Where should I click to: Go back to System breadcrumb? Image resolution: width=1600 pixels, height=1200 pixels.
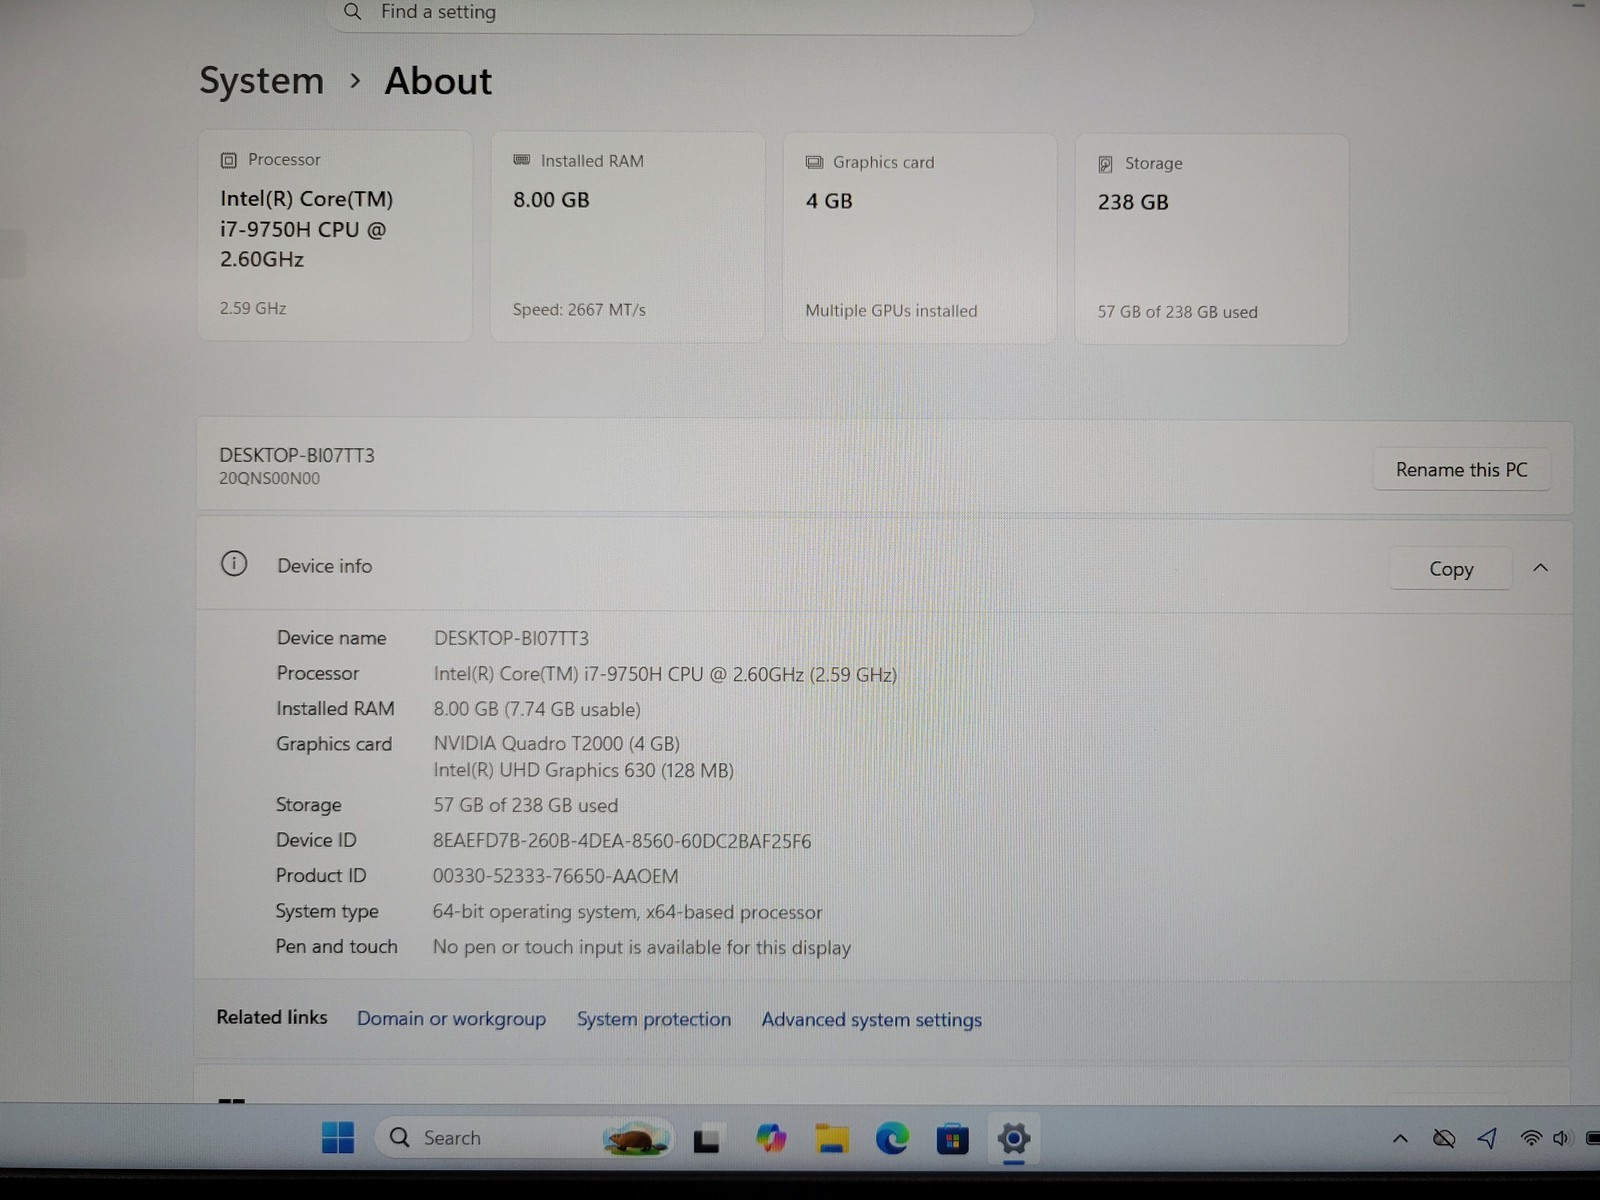(261, 81)
